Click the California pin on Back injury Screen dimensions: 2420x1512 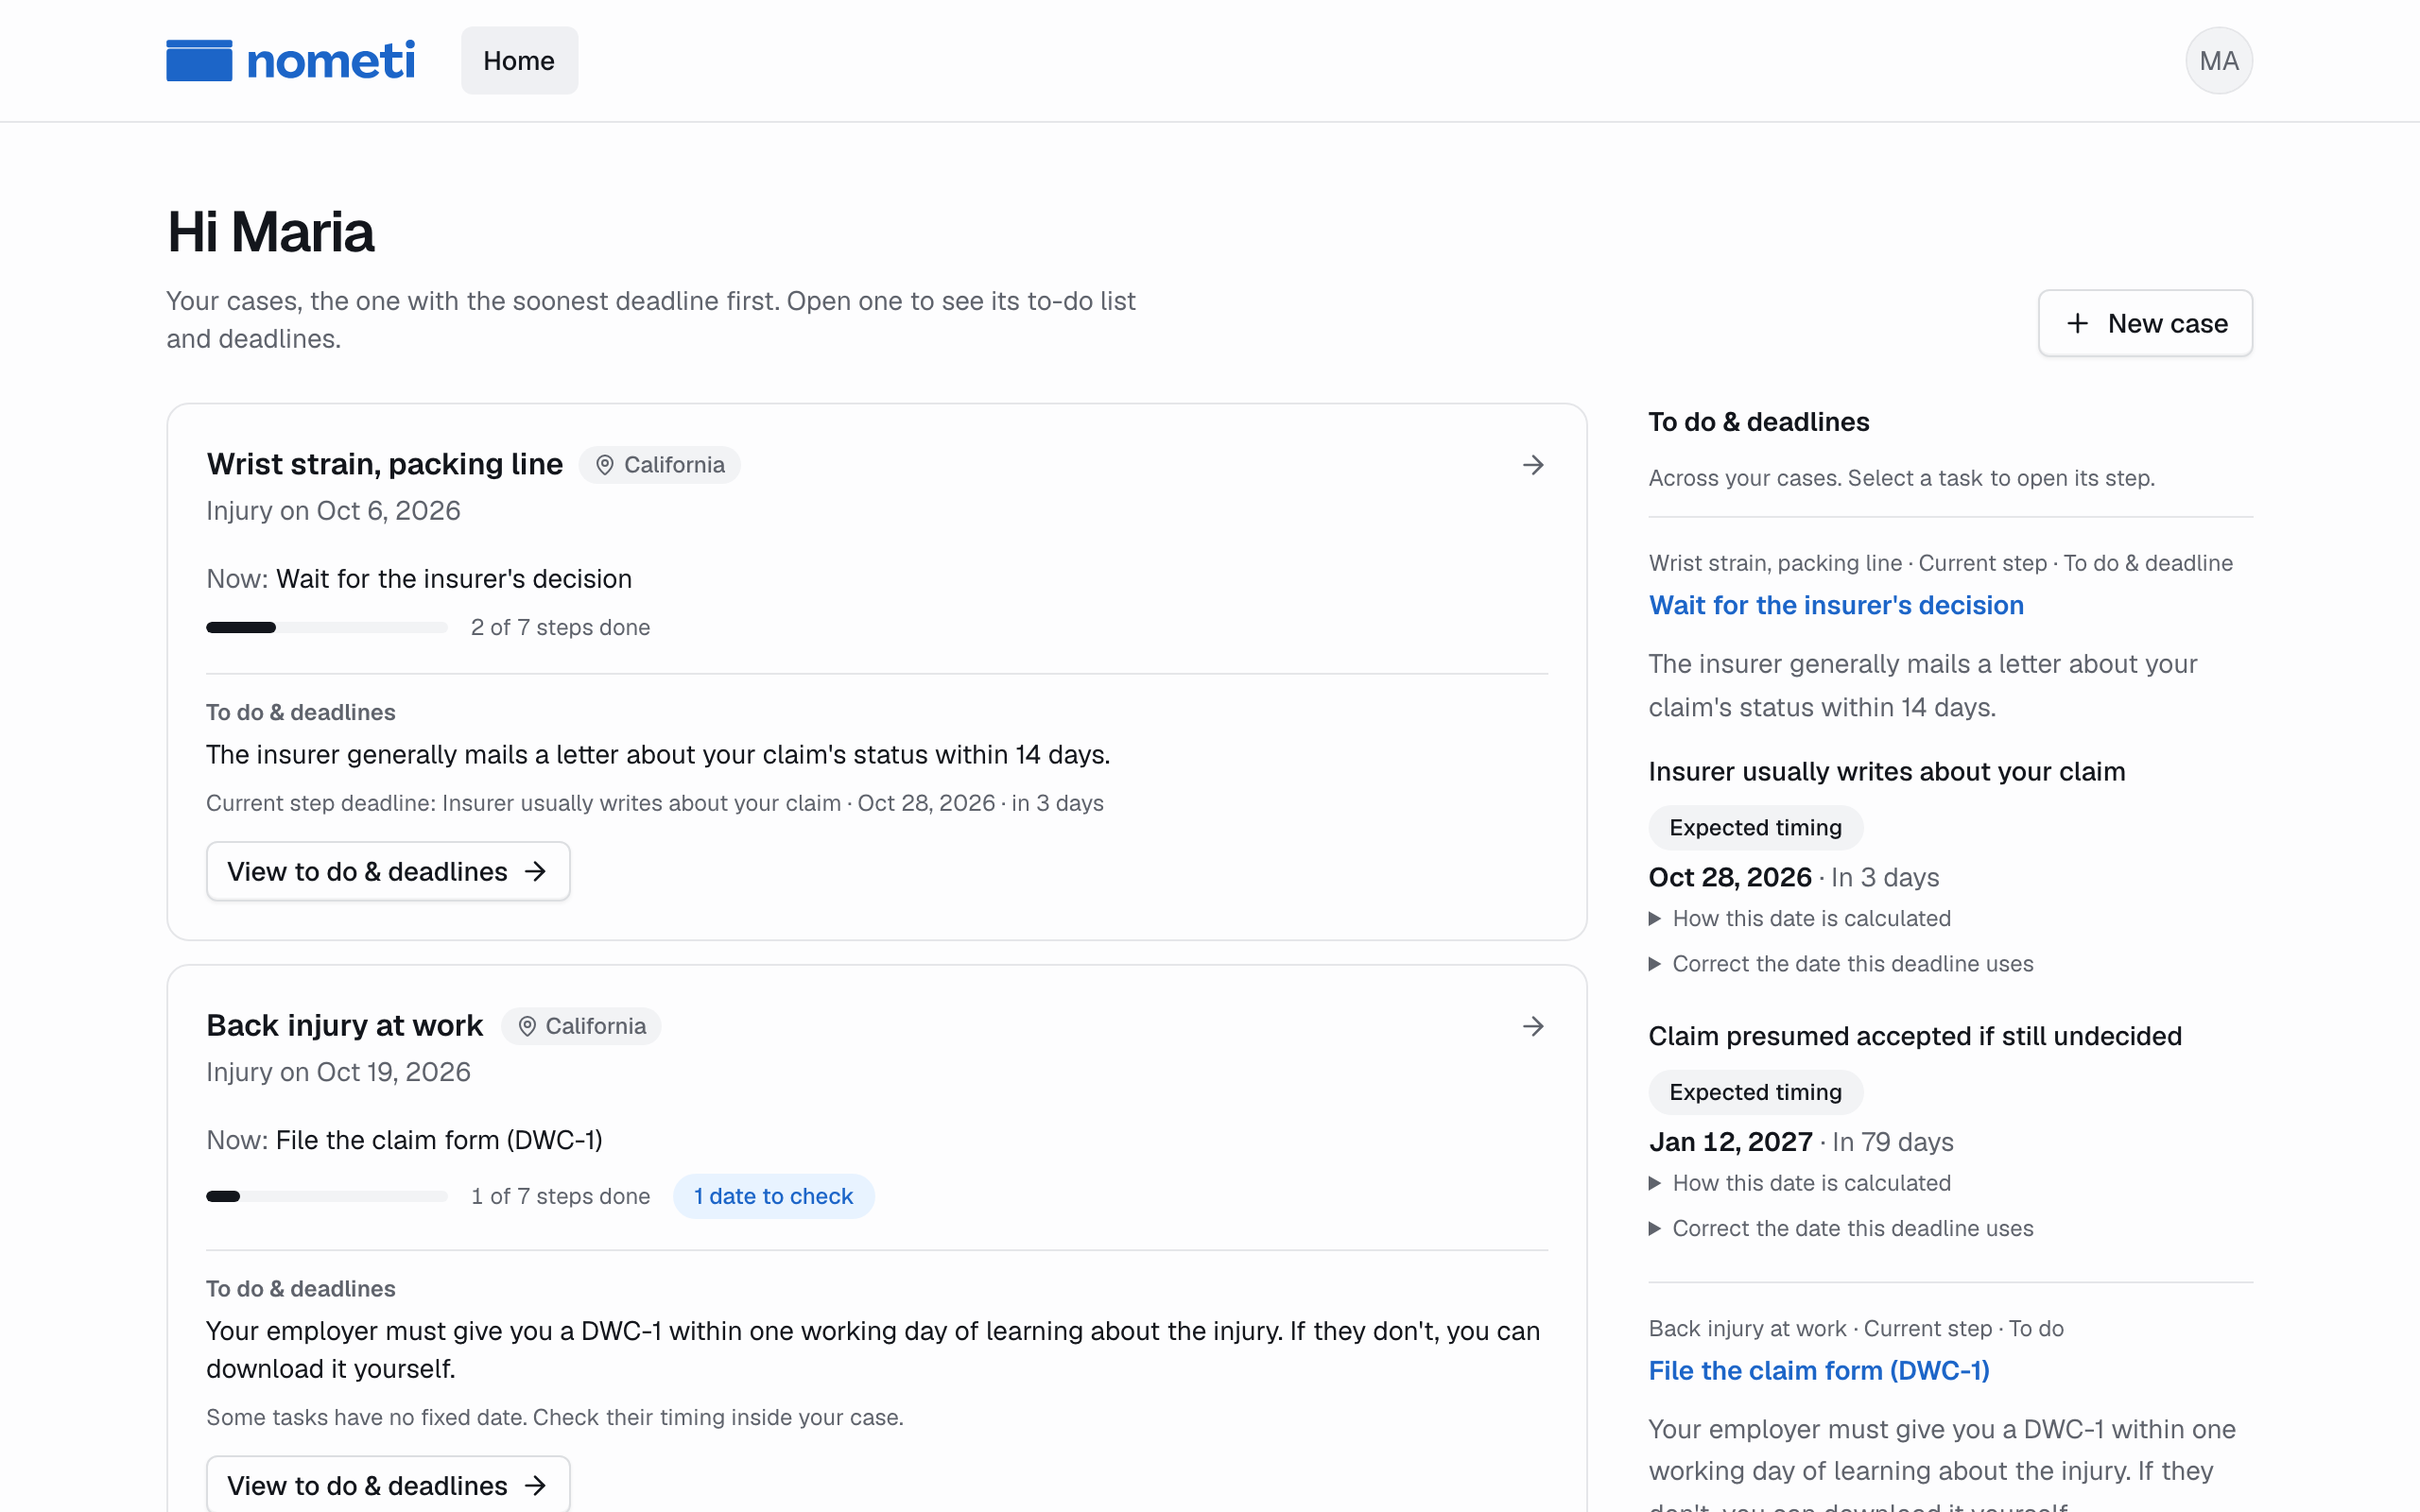pyautogui.click(x=581, y=1026)
